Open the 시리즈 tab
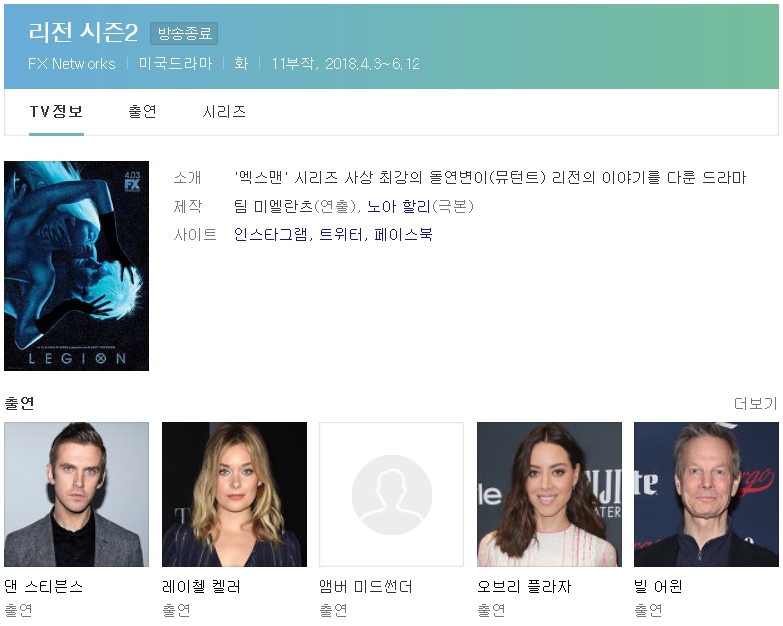 click(224, 112)
